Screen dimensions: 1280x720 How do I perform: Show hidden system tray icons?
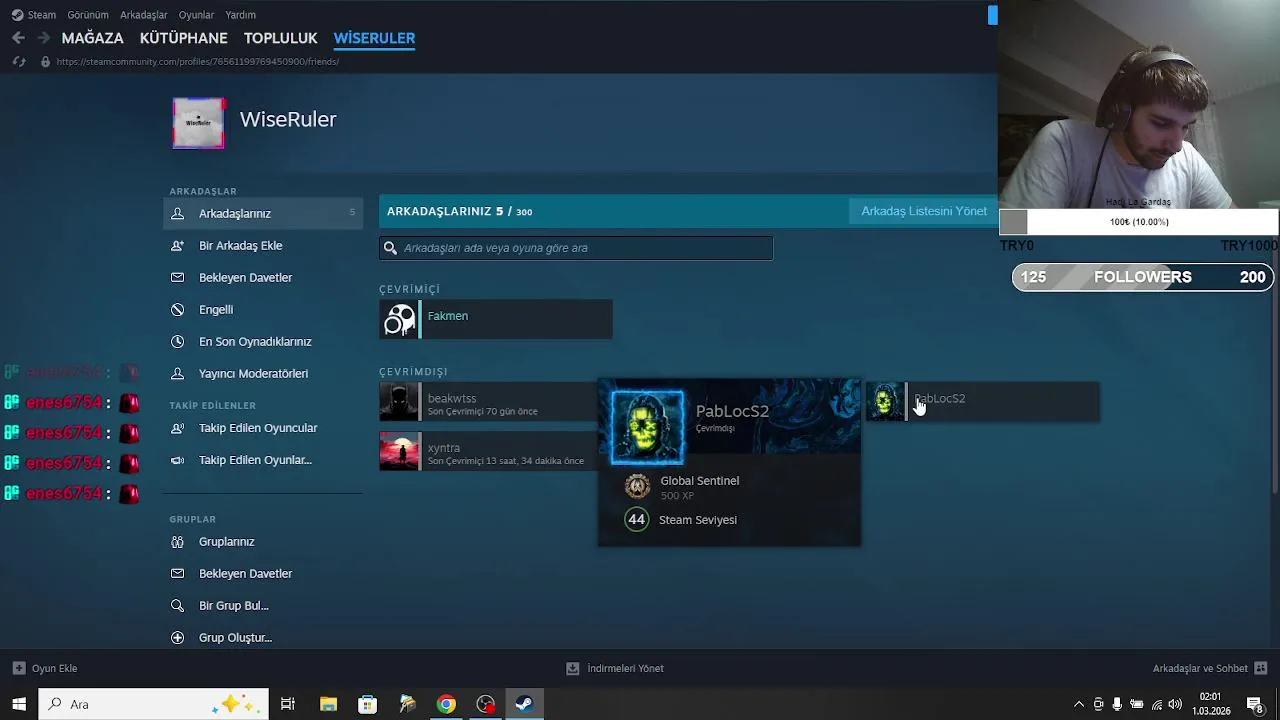tap(1079, 704)
